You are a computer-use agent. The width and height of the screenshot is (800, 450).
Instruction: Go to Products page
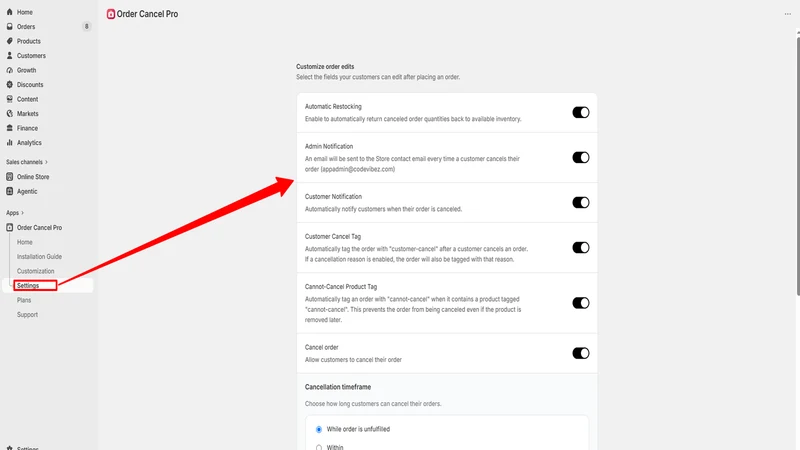[29, 41]
